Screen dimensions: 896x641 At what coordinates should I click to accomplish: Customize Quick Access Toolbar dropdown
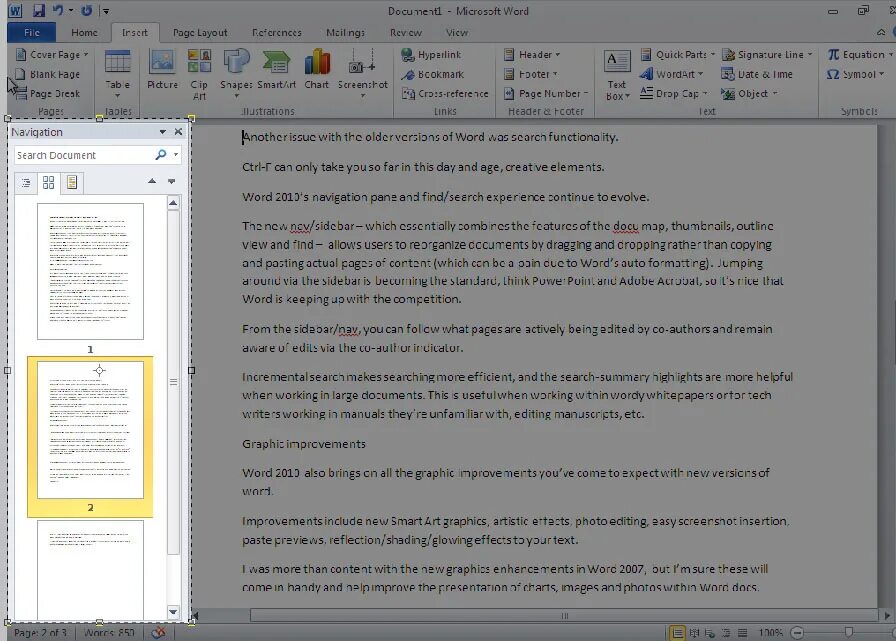[x=105, y=10]
